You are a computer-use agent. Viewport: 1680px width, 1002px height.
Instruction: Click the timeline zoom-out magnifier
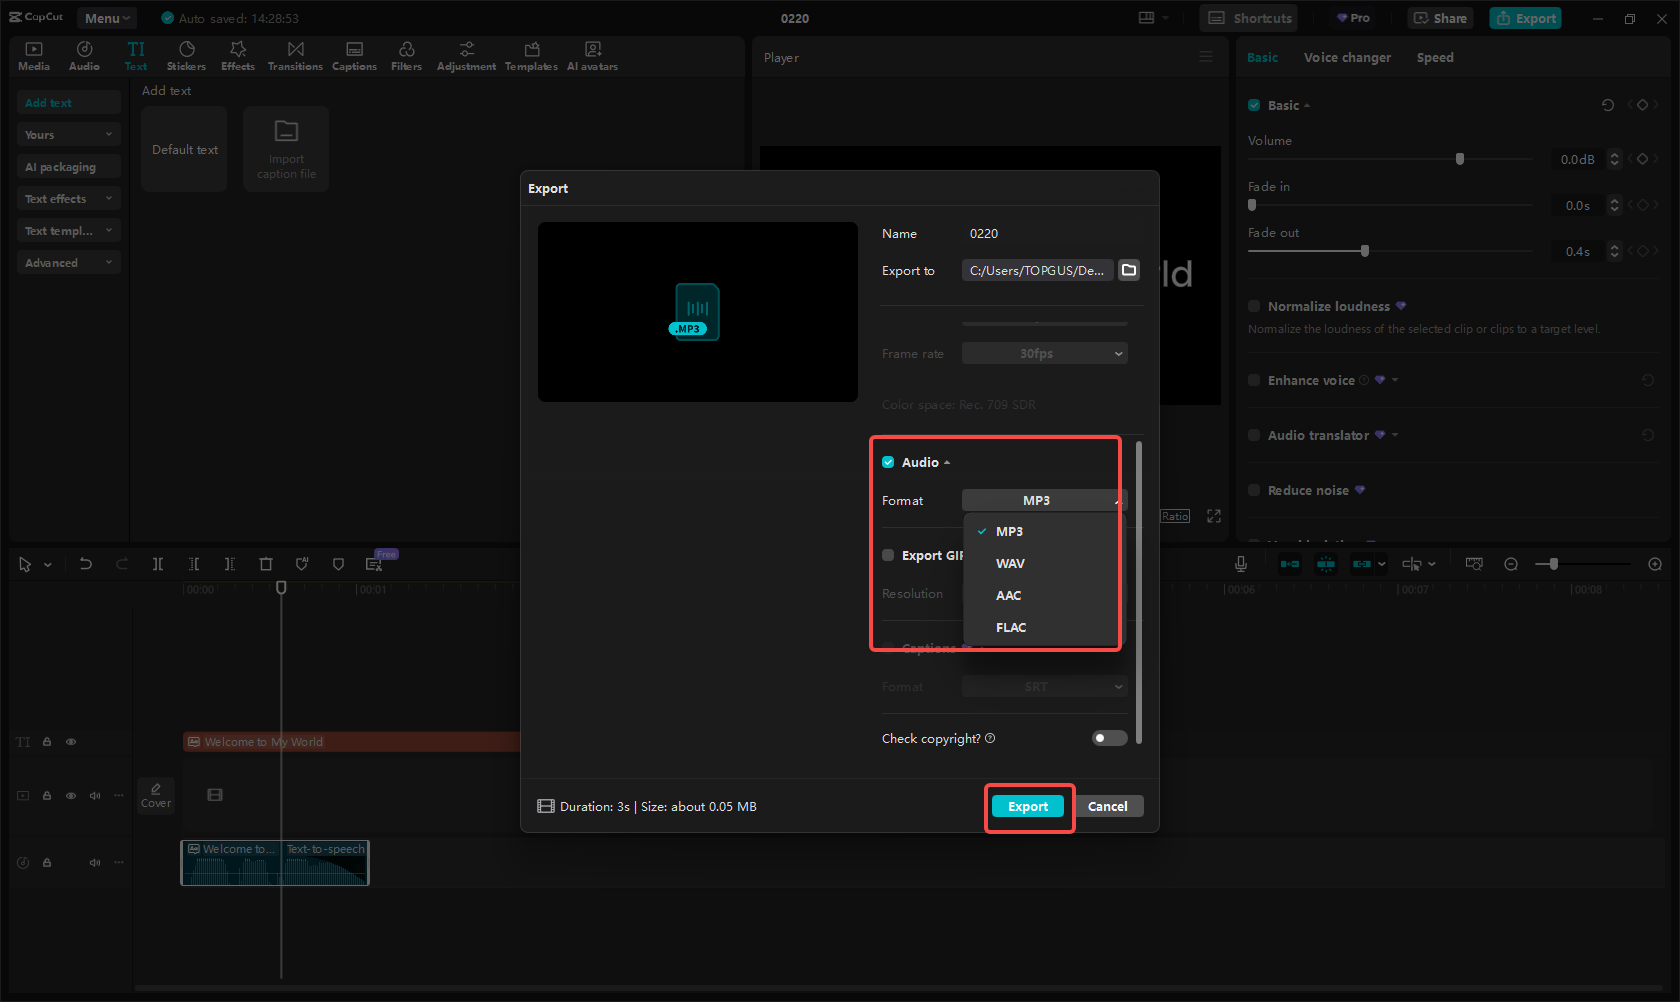tap(1511, 564)
